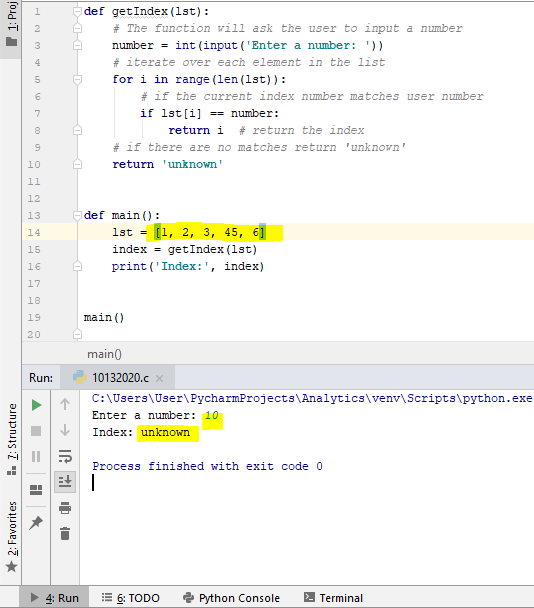Toggle scroll to end of output
This screenshot has height=608, width=534.
(65, 482)
